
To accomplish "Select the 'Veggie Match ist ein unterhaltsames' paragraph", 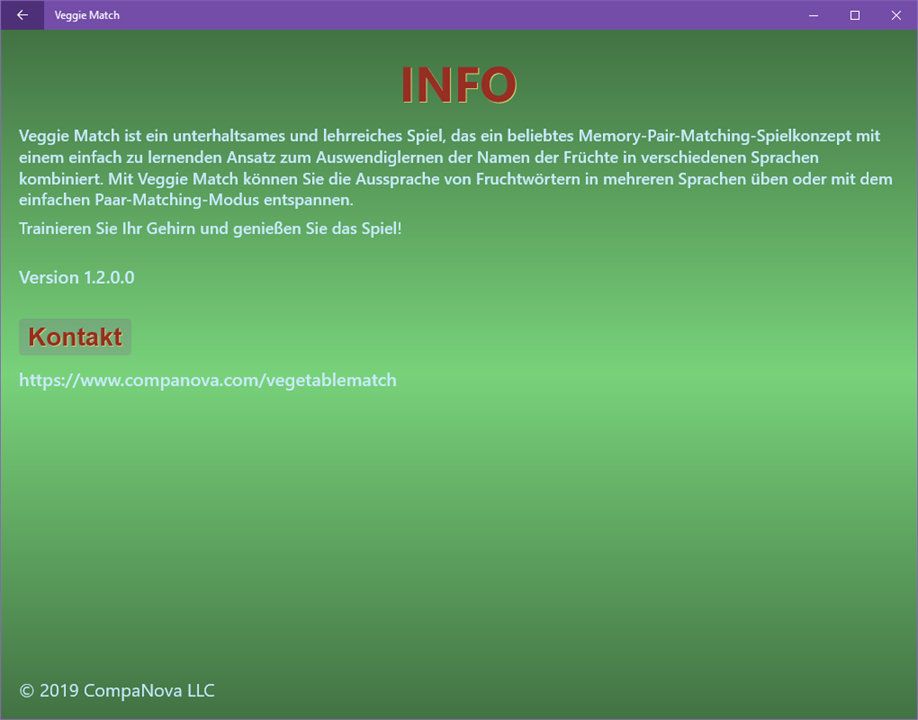I will pos(455,168).
